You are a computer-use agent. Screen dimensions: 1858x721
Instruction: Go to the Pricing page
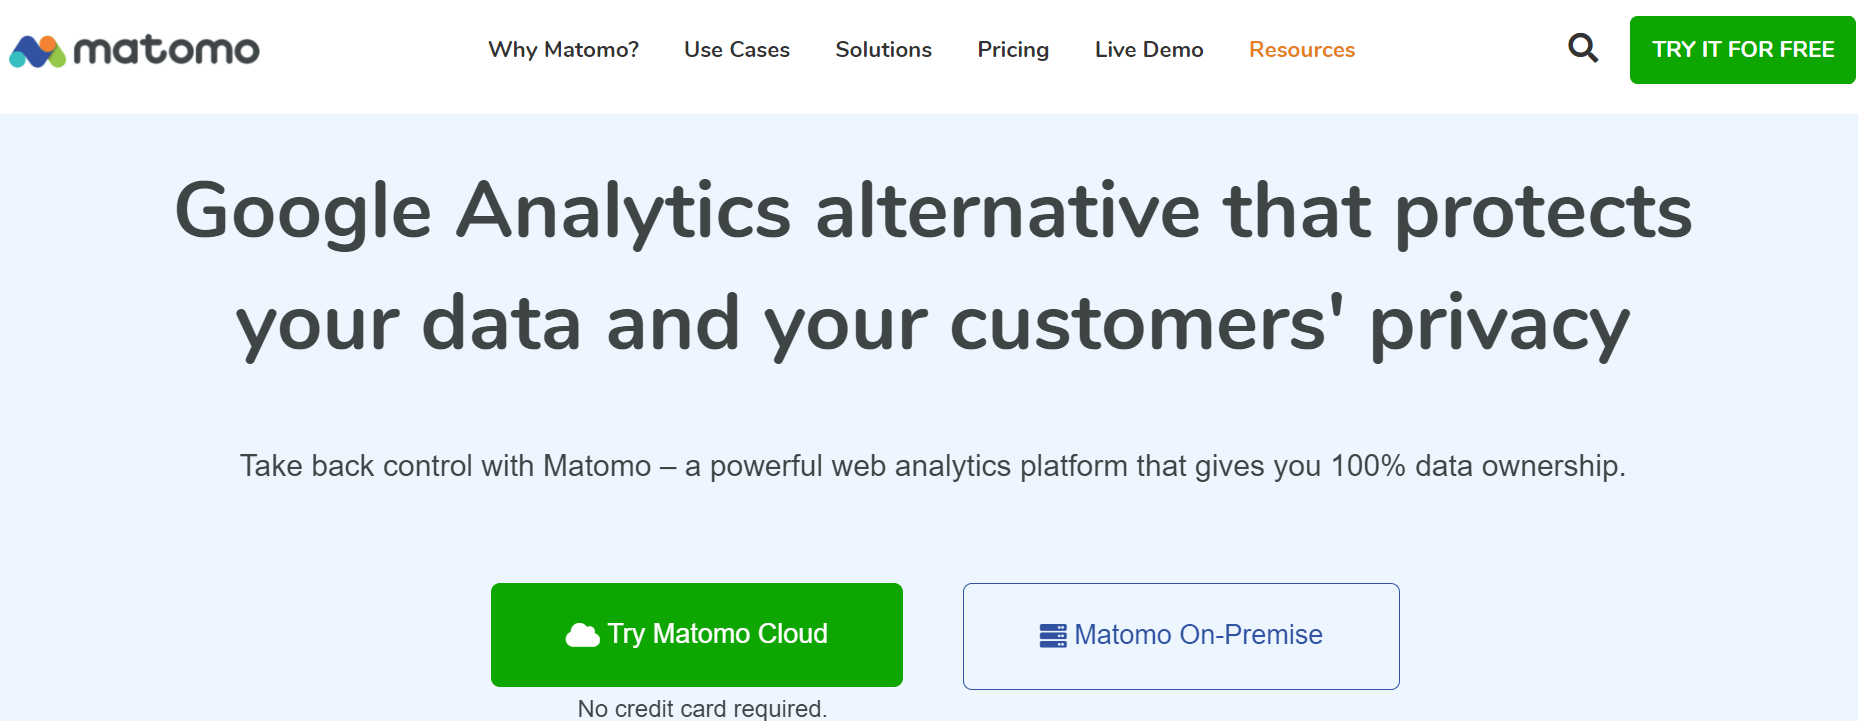pyautogui.click(x=1013, y=50)
